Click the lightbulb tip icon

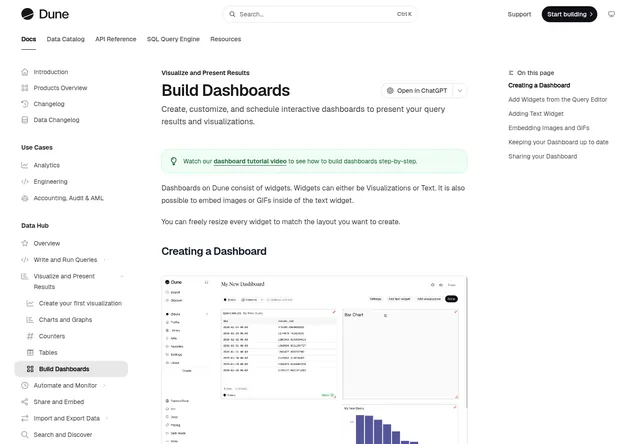pyautogui.click(x=174, y=161)
